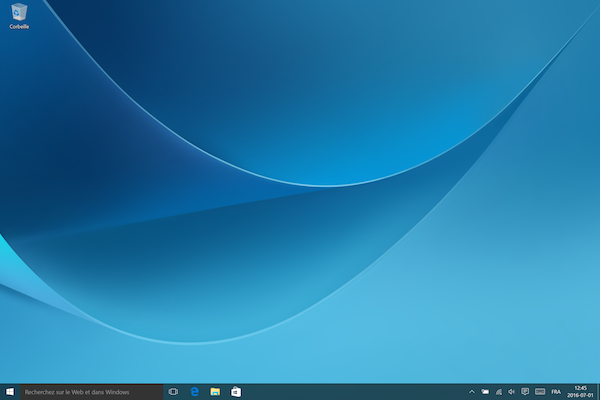This screenshot has width=600, height=400.
Task: Launch Microsoft Edge from the taskbar
Action: (x=194, y=392)
